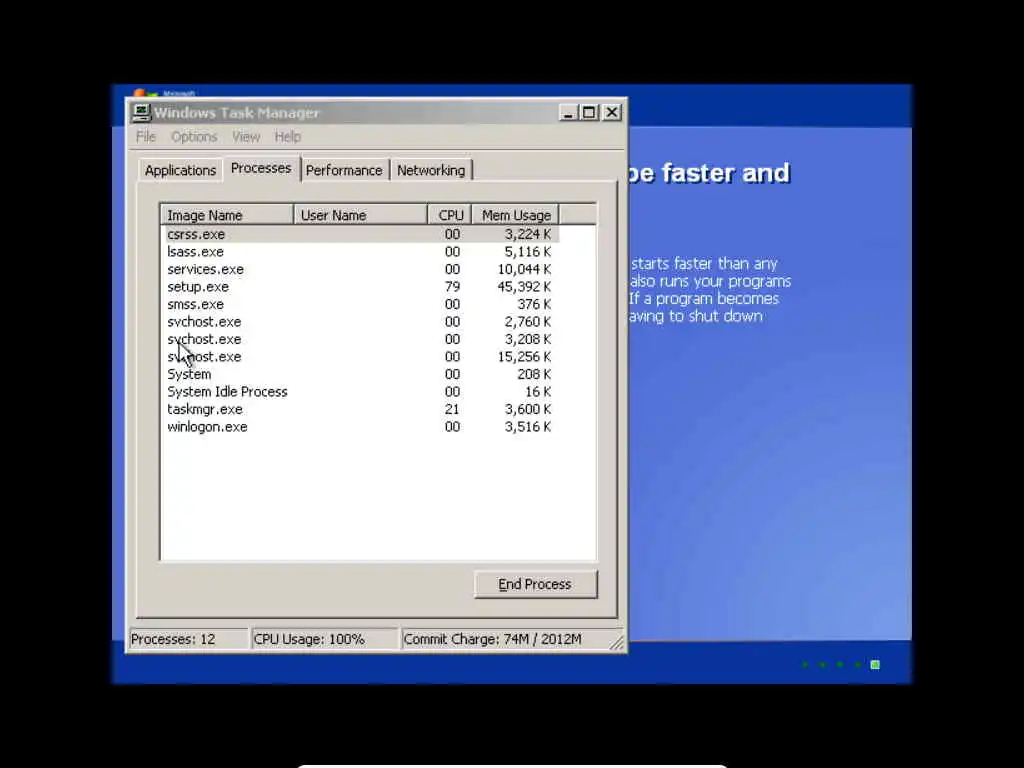Image resolution: width=1024 pixels, height=768 pixels.
Task: Select svchost.exe using 3,208 K
Action: tap(360, 340)
